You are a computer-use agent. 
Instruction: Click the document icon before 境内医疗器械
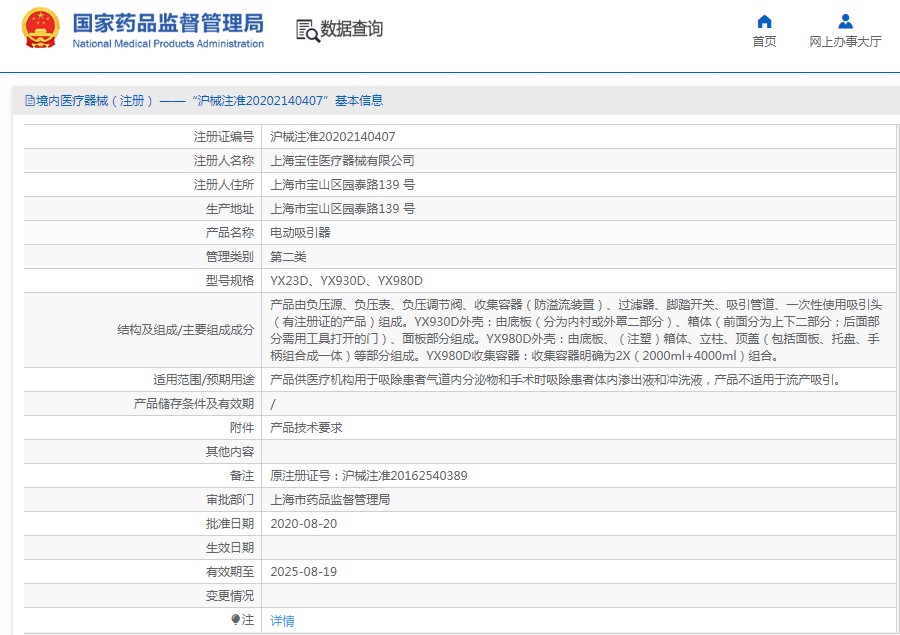30,101
